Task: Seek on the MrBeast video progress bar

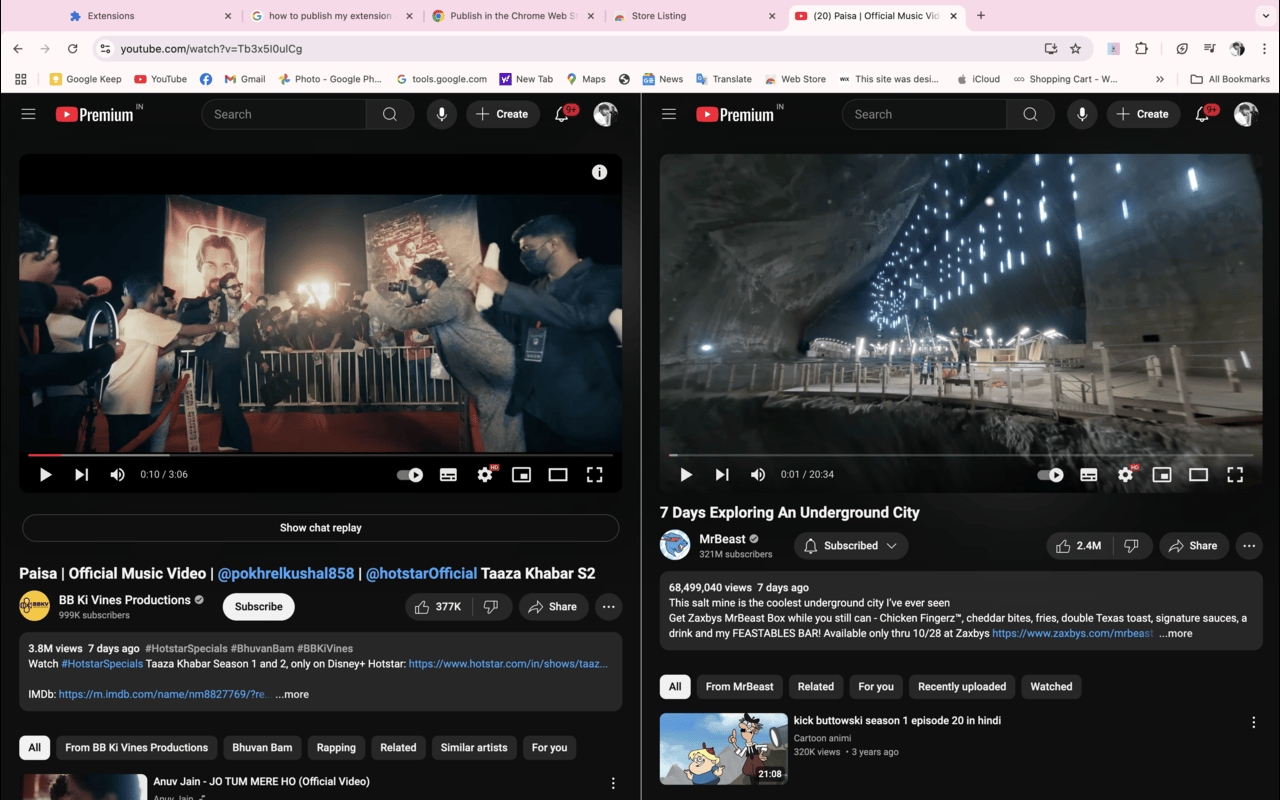Action: pos(960,455)
